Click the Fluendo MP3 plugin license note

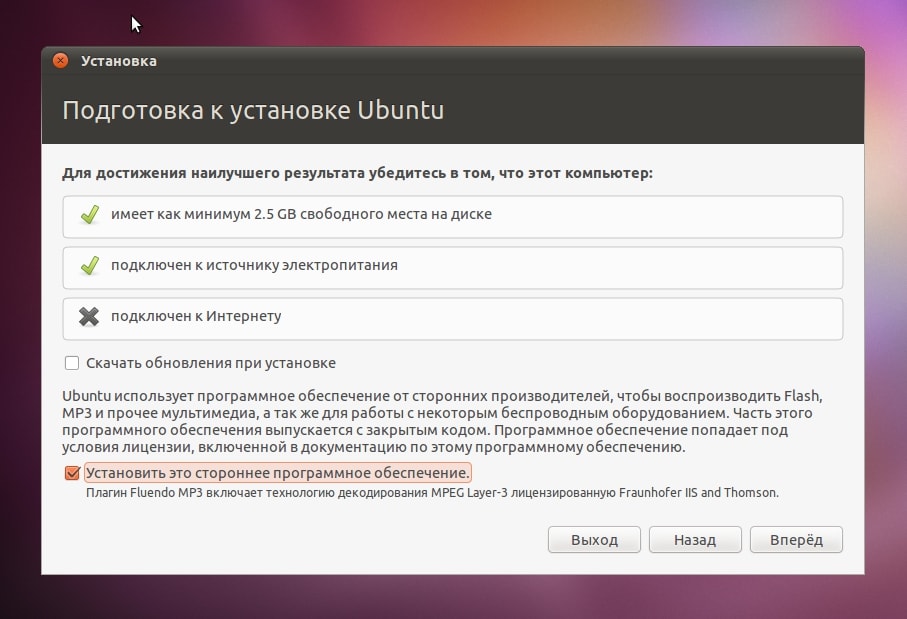tap(432, 493)
